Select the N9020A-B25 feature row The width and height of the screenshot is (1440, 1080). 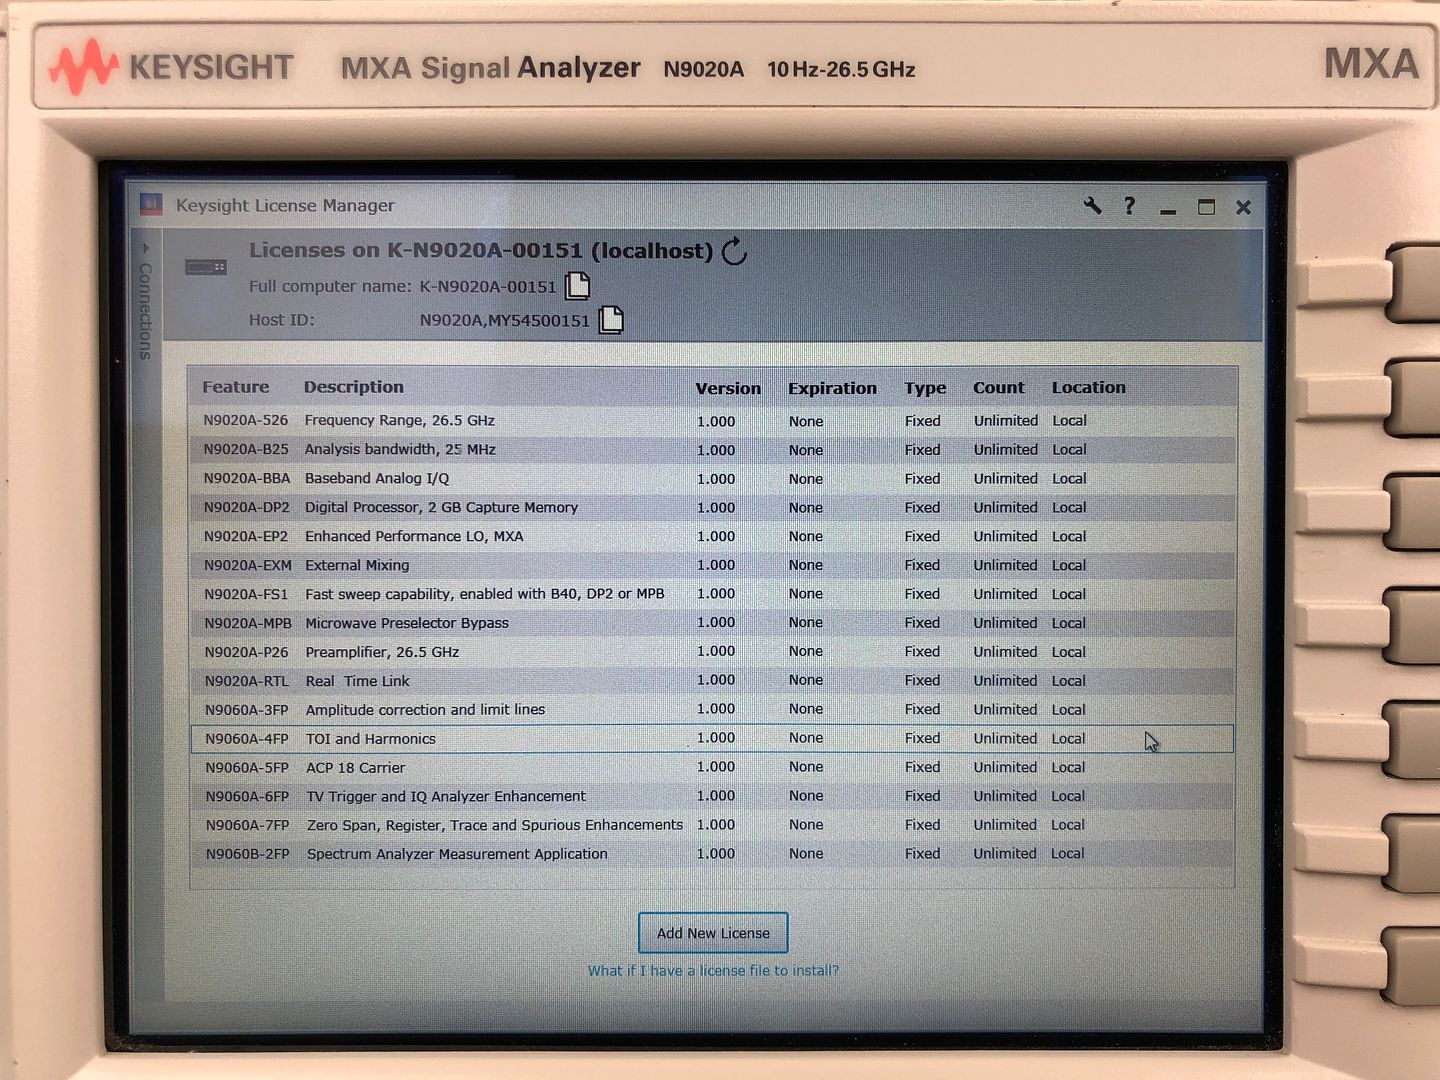click(x=712, y=450)
